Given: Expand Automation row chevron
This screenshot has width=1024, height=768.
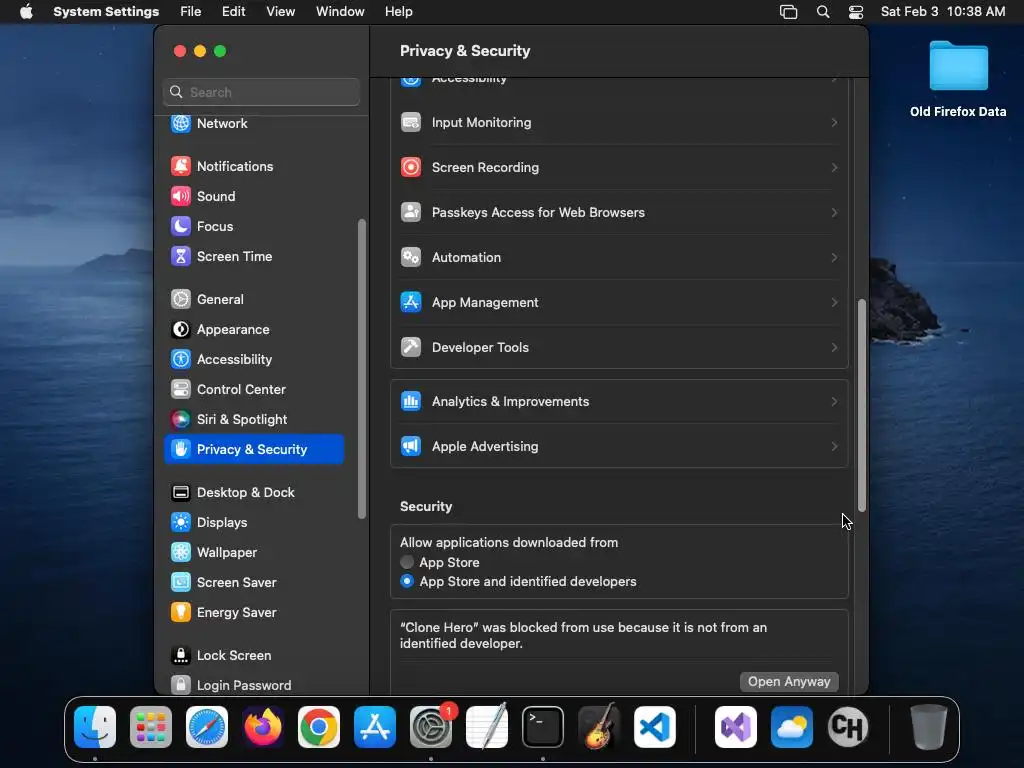Looking at the screenshot, I should tap(834, 257).
